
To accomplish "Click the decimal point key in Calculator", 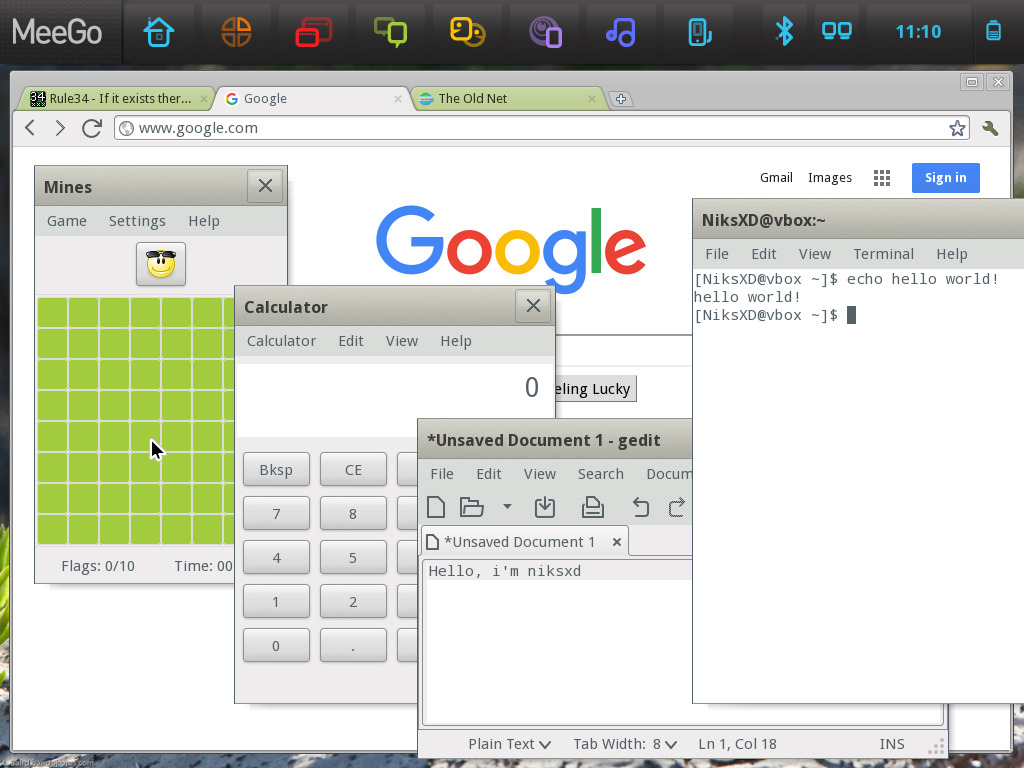I will point(353,646).
